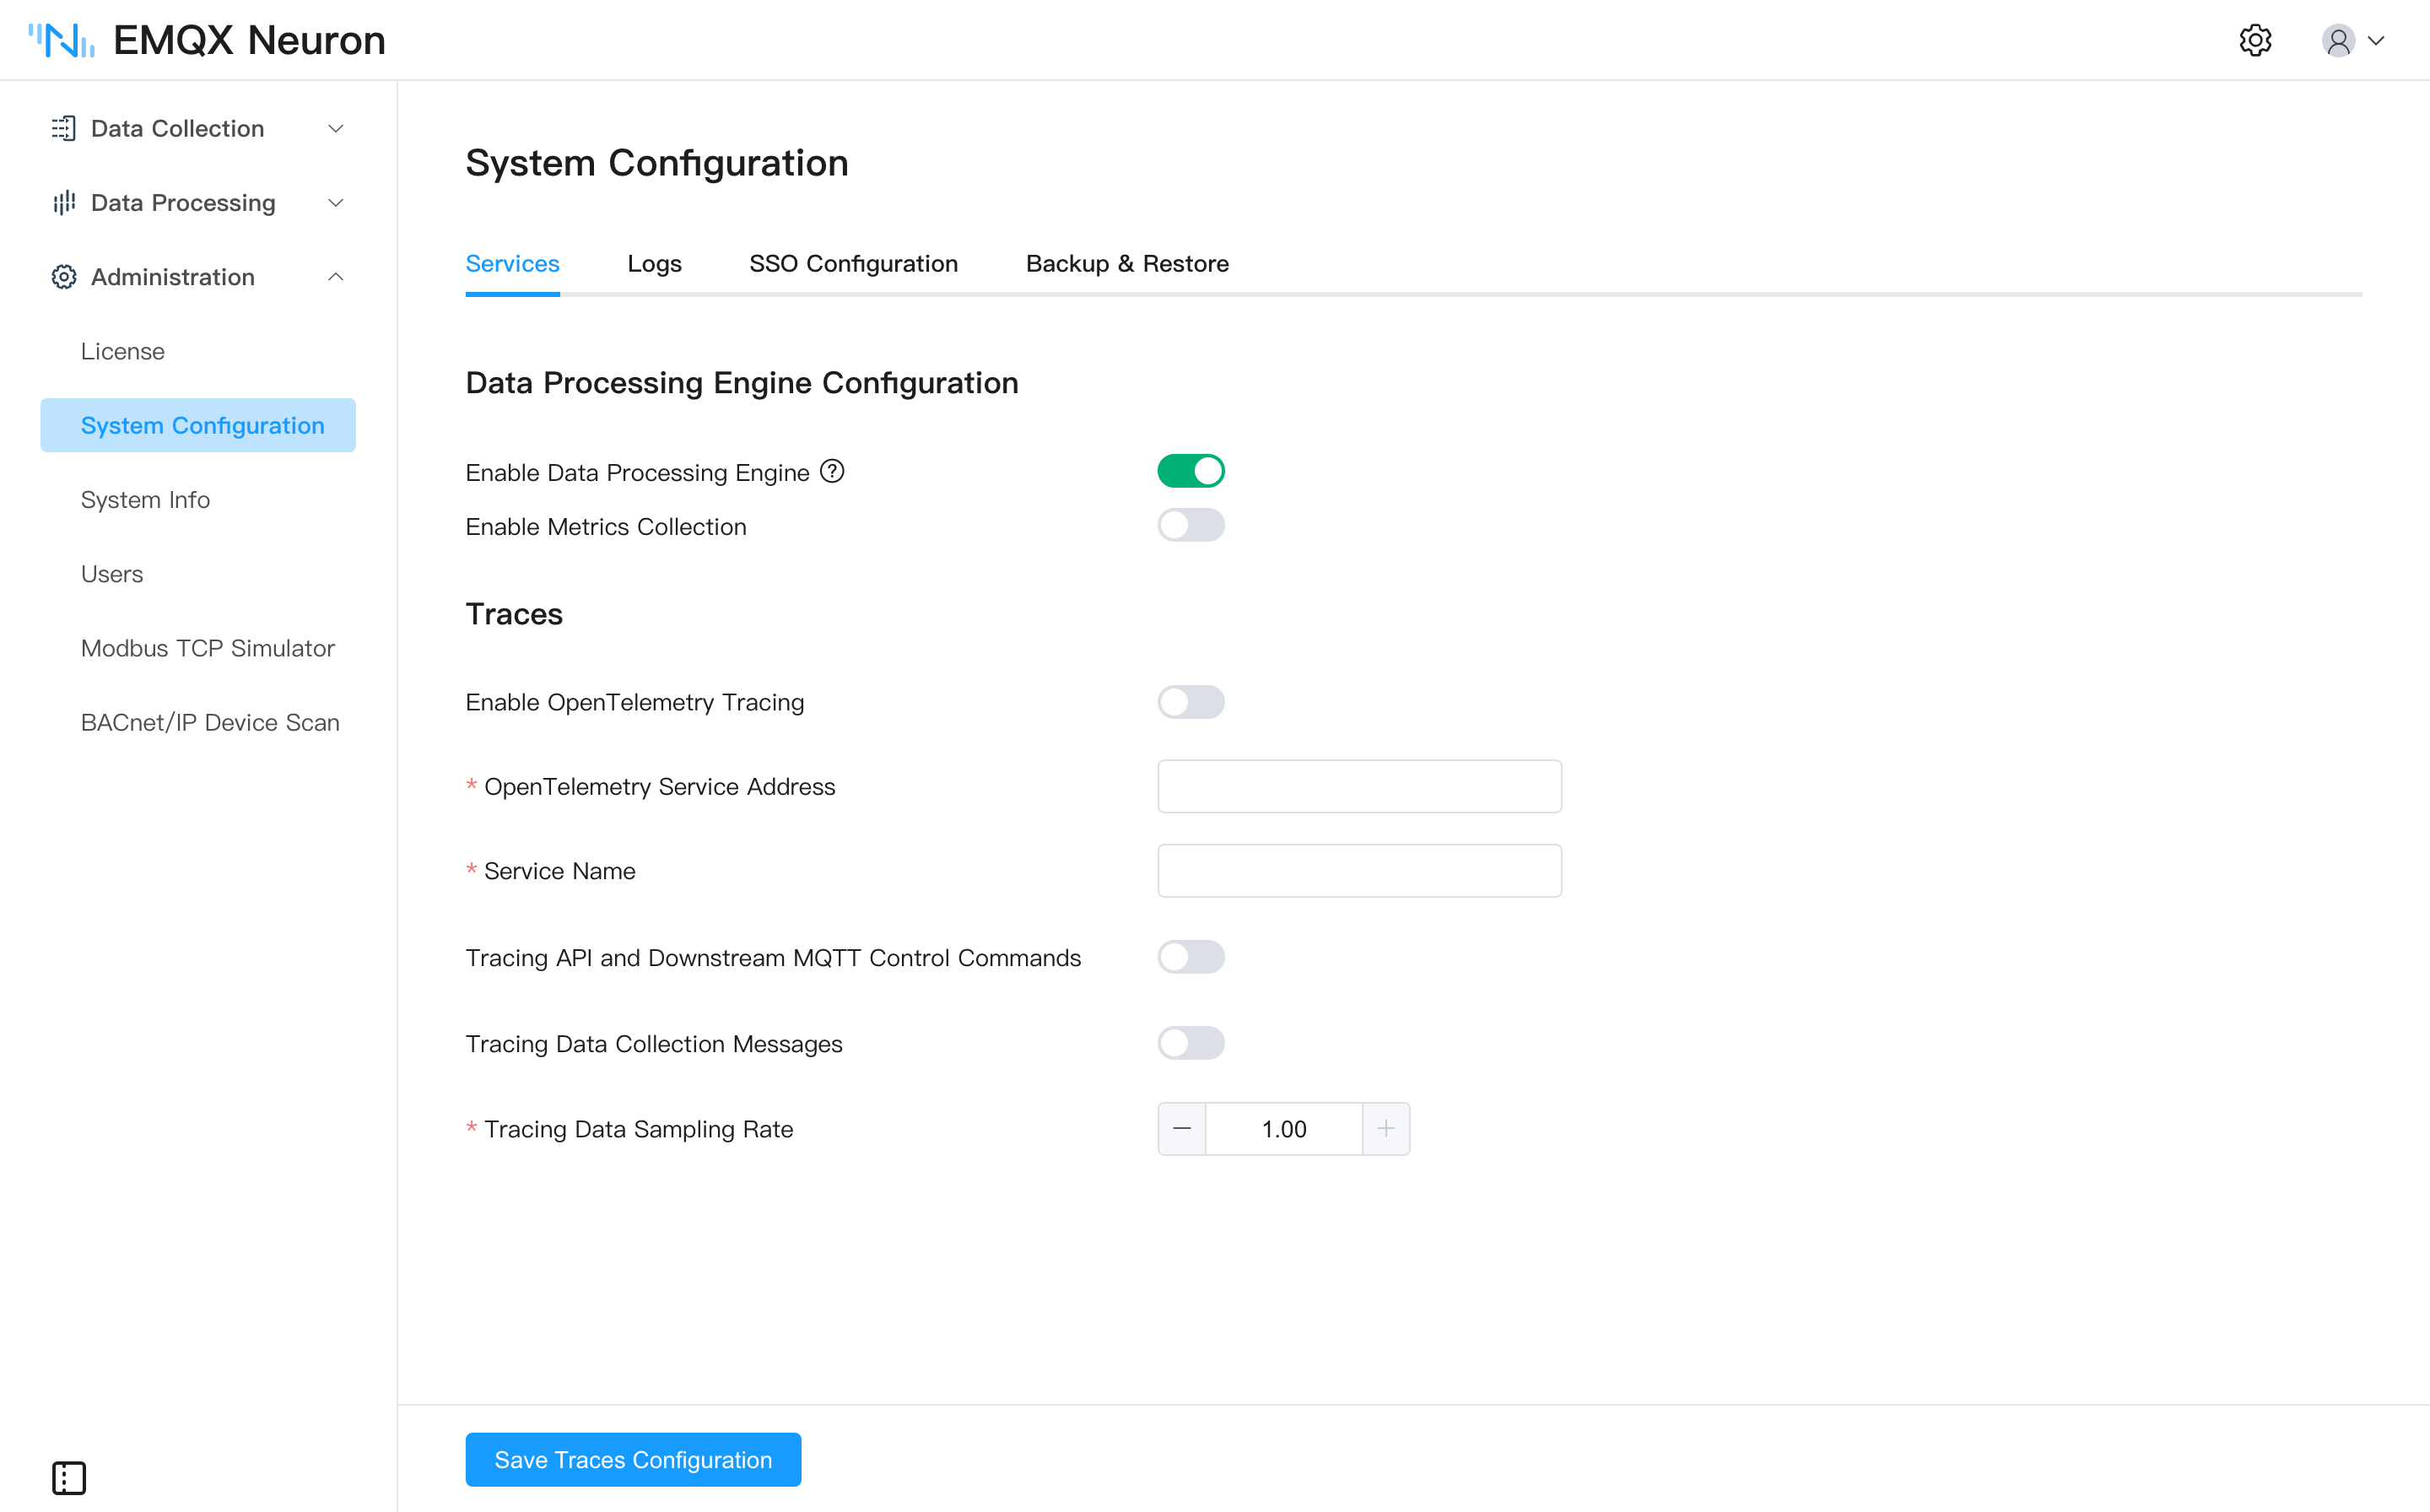Switch to the Logs tab

click(654, 263)
